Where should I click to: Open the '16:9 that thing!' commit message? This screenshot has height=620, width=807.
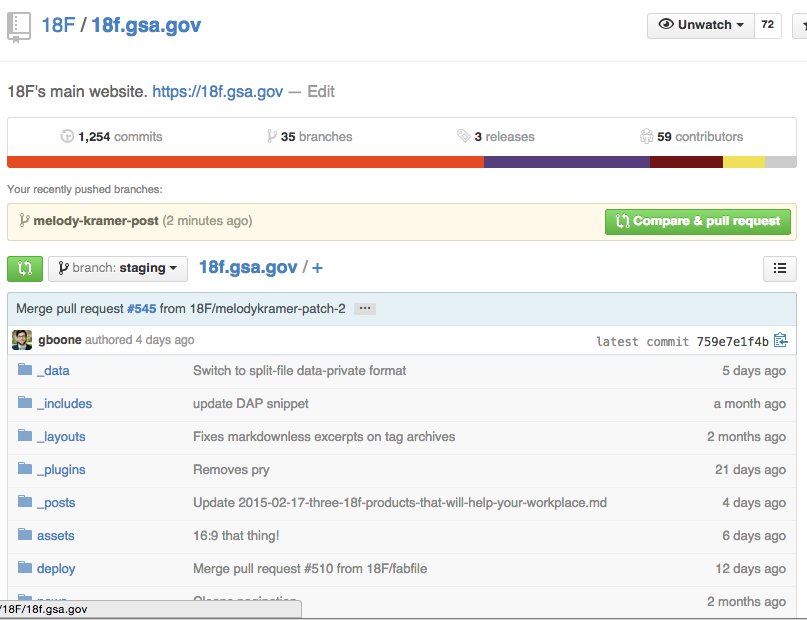[x=236, y=536]
